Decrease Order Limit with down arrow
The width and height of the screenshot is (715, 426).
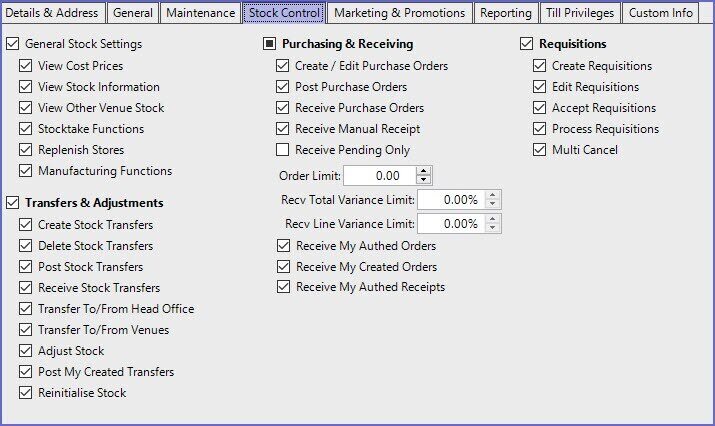pyautogui.click(x=424, y=180)
